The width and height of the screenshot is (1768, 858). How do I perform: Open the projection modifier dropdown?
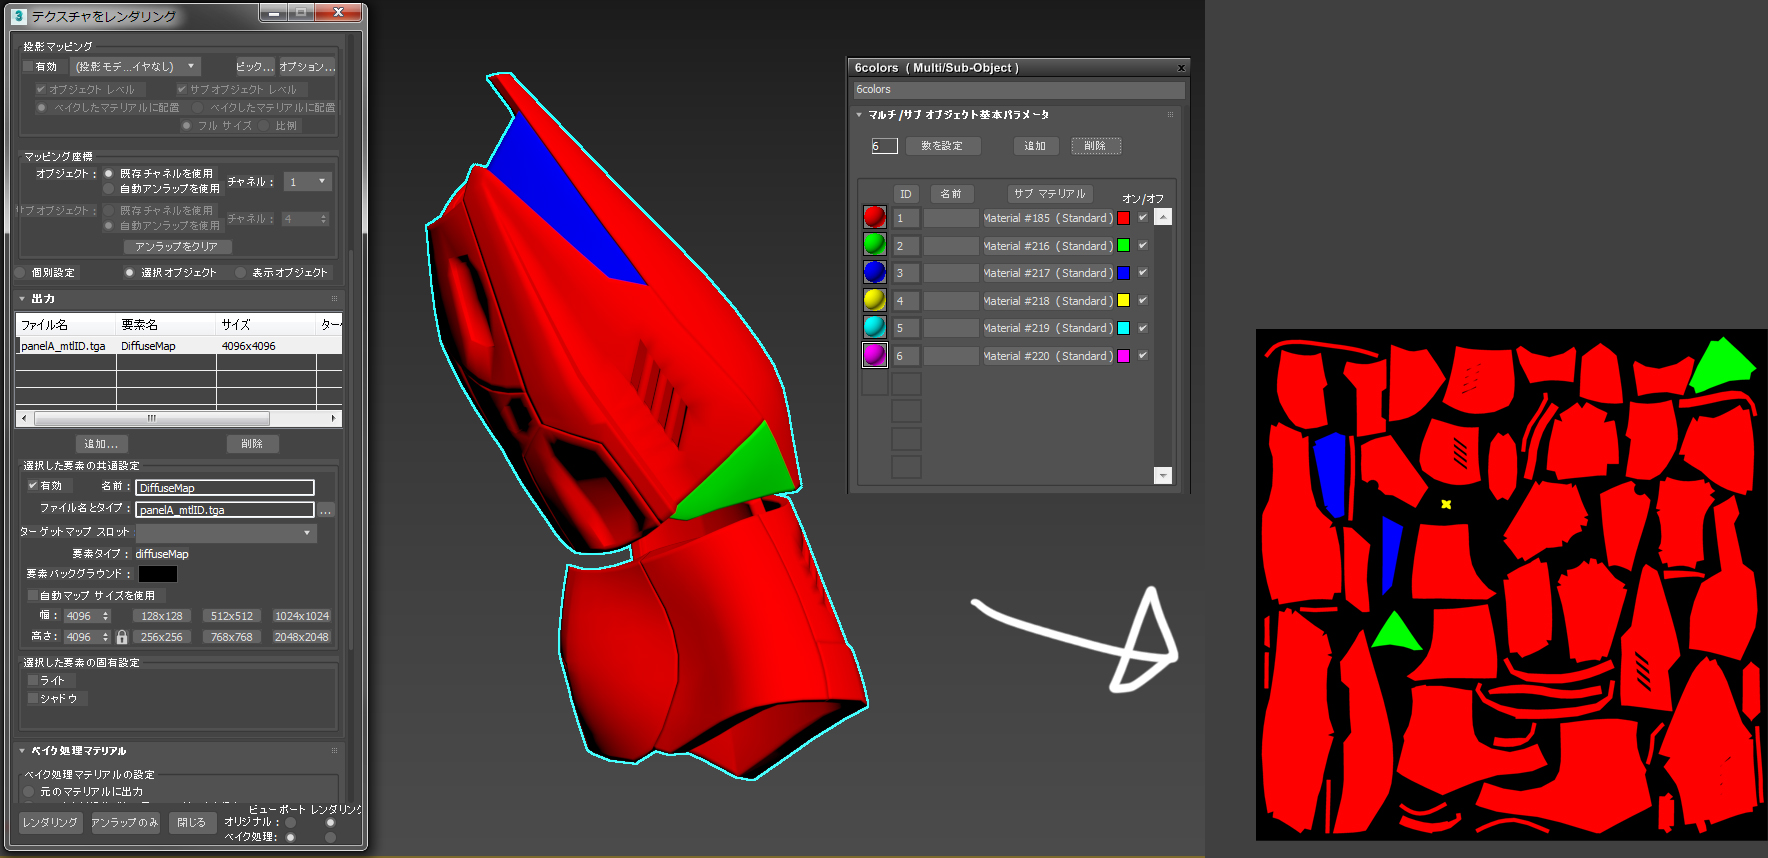point(136,67)
